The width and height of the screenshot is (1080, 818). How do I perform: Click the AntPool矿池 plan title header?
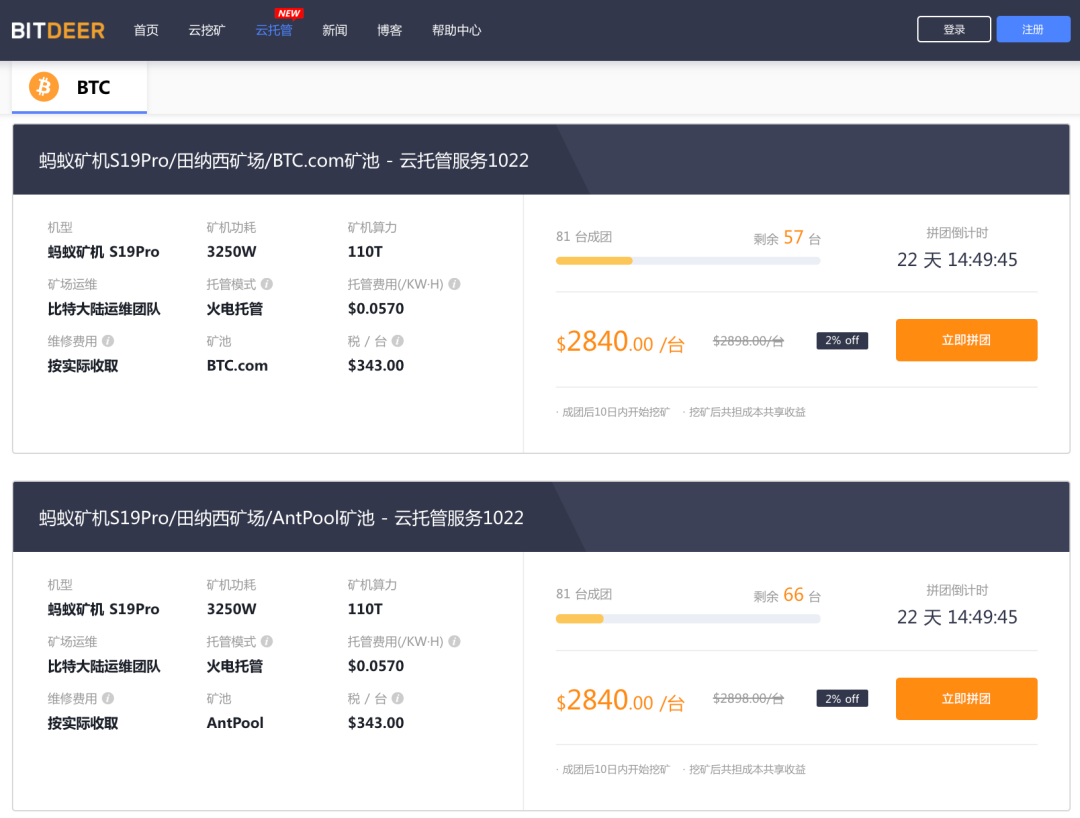[x=281, y=518]
